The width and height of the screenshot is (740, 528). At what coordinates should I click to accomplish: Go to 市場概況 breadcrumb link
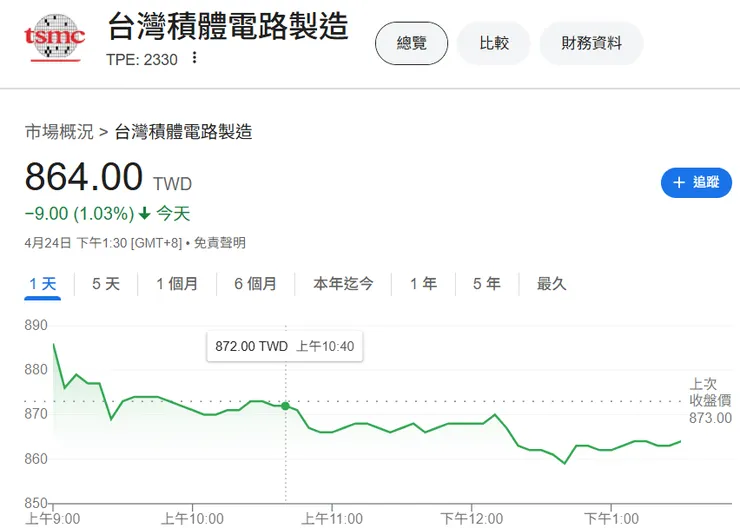pos(59,132)
